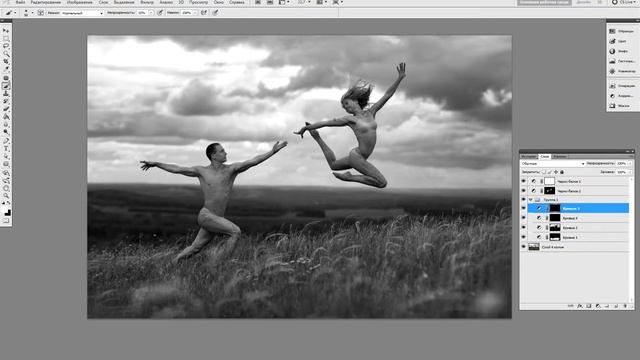Switch to the Слои tab
This screenshot has width=640, height=360.
[x=544, y=156]
